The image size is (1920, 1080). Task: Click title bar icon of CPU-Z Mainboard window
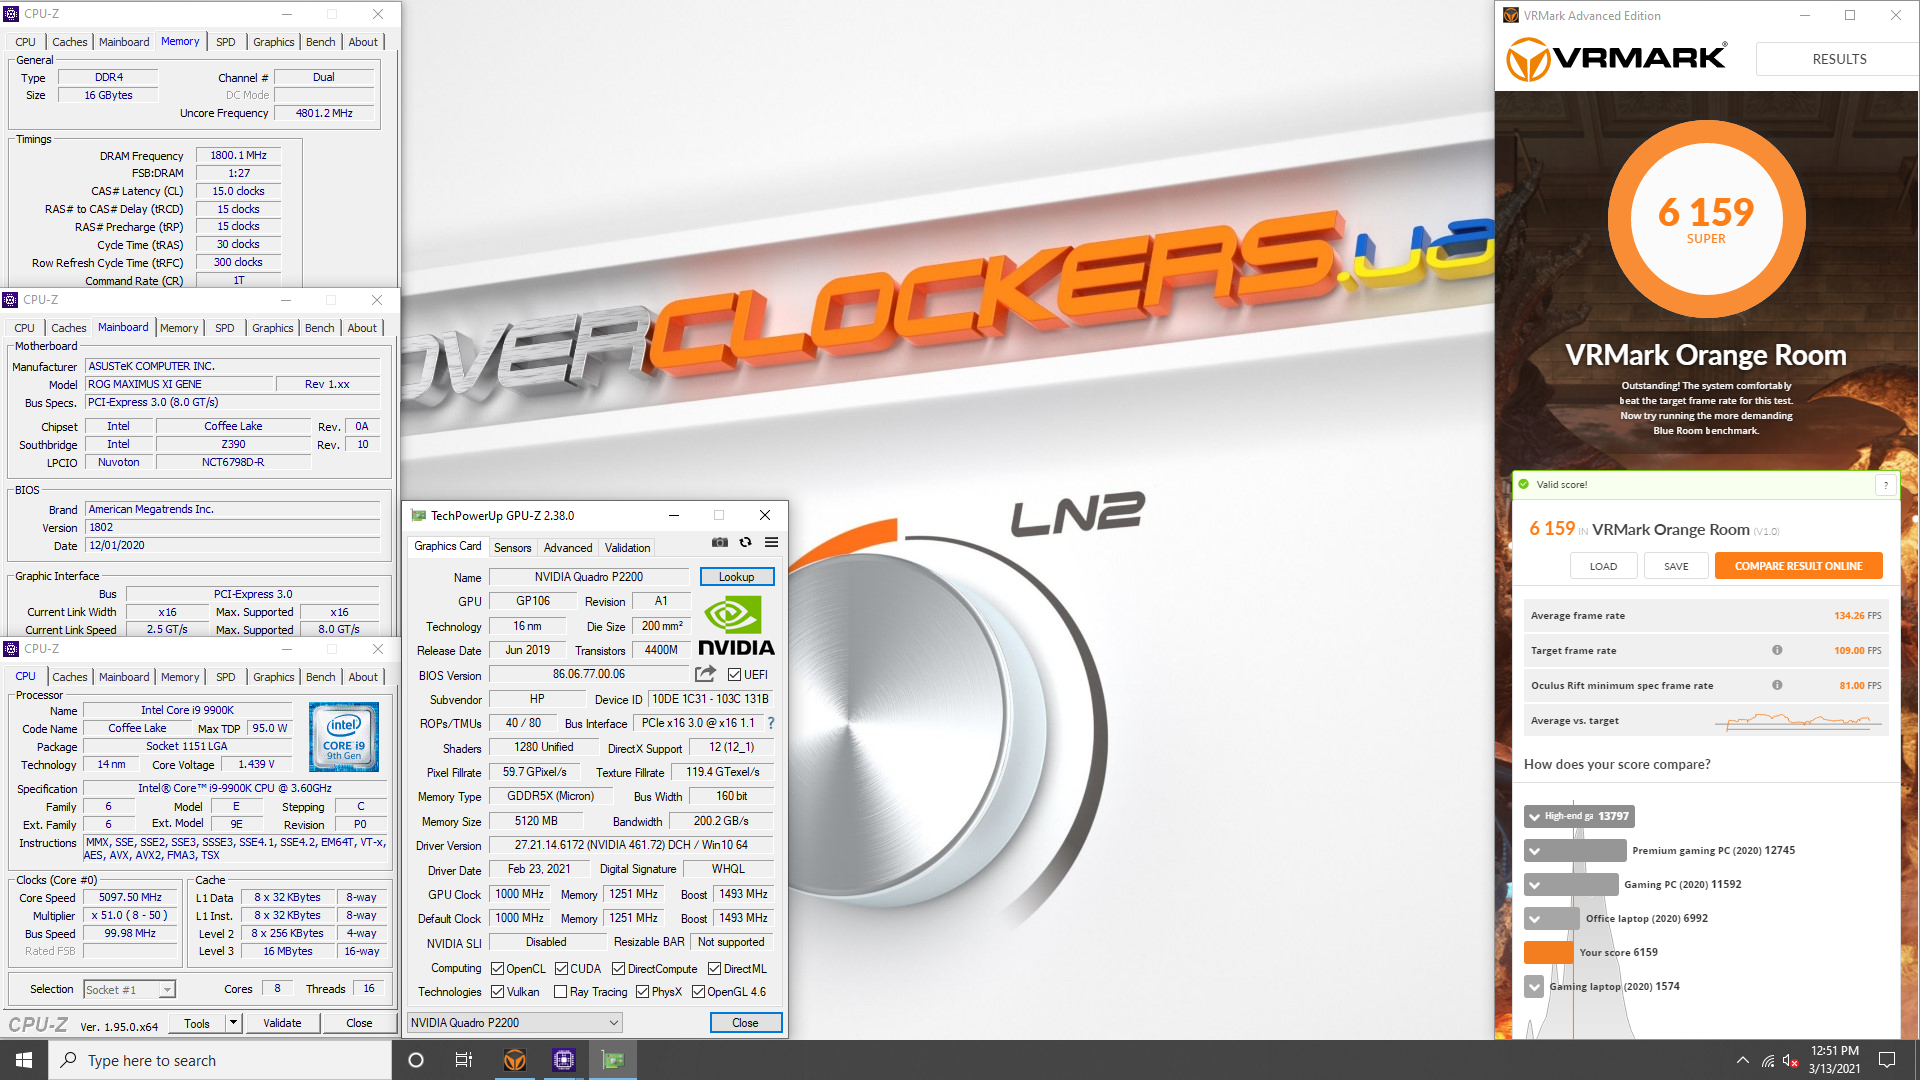[10, 300]
